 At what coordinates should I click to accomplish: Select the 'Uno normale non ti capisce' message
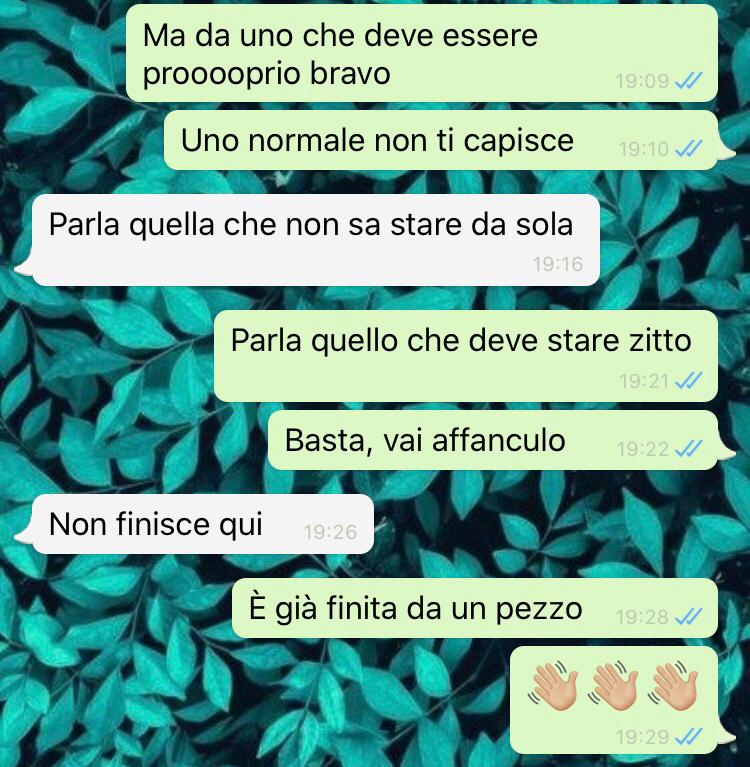441,140
